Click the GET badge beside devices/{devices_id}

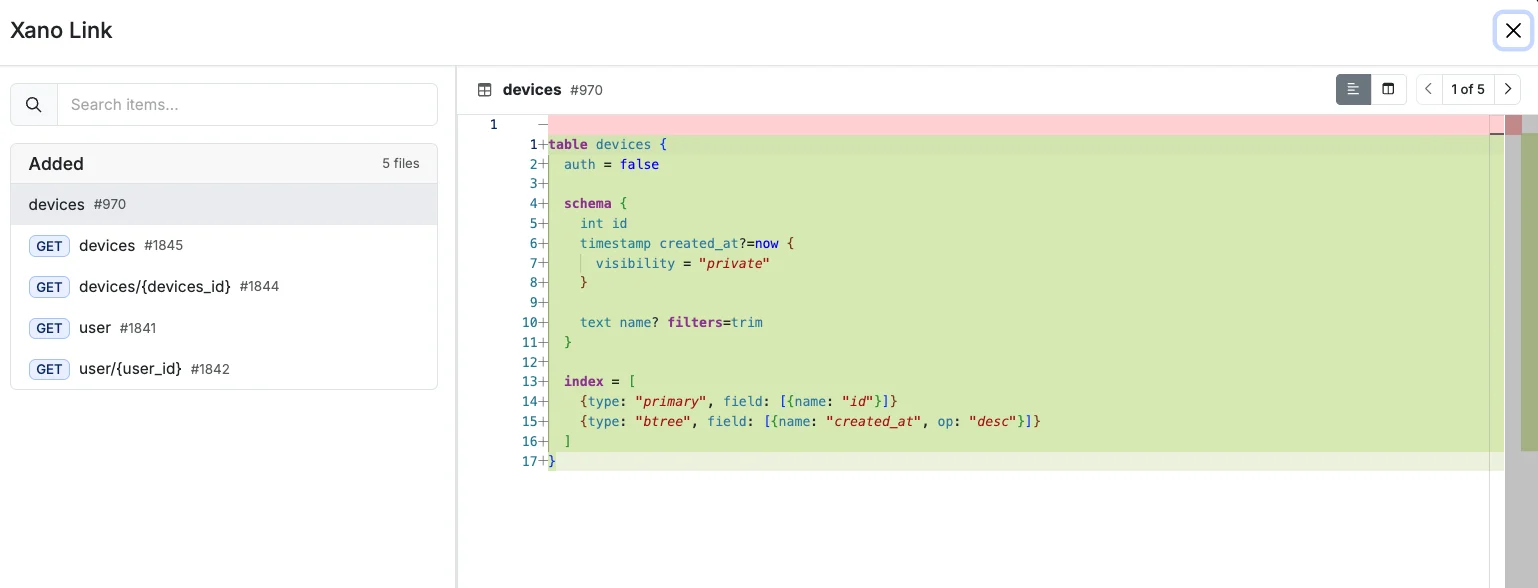49,287
